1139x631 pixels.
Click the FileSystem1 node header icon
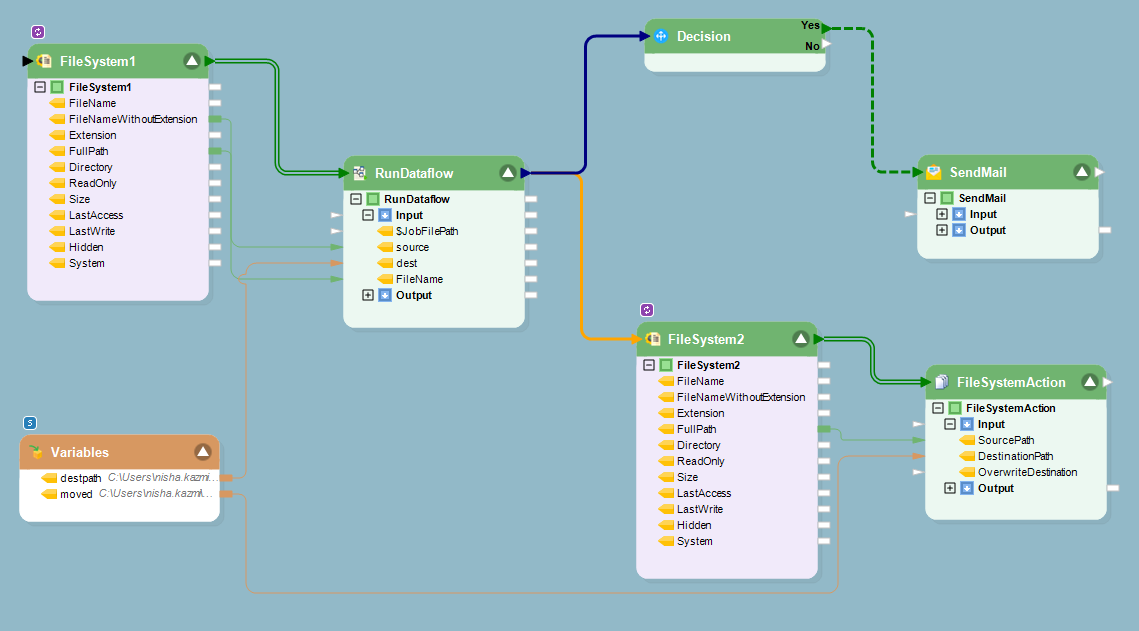click(44, 62)
